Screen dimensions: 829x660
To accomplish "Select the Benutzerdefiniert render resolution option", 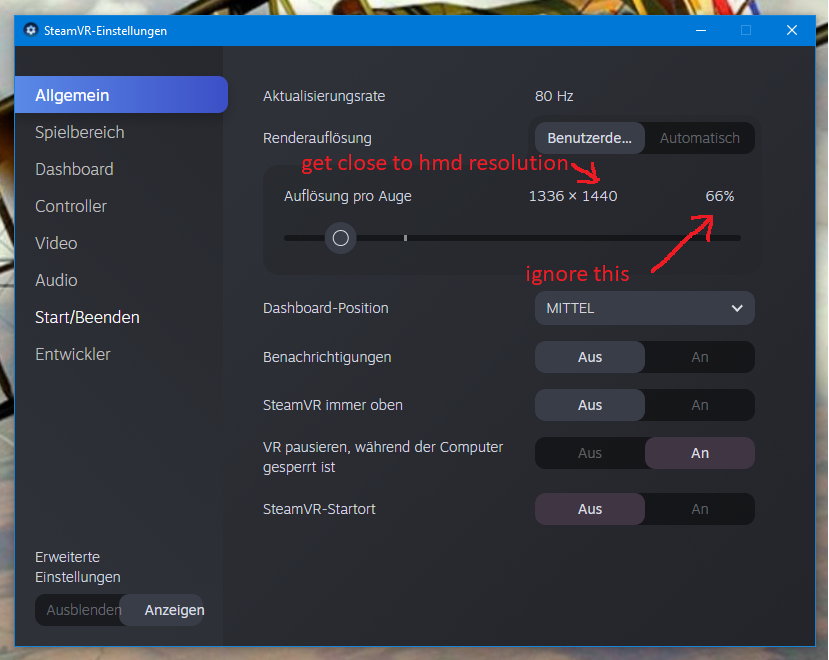I will coord(589,137).
